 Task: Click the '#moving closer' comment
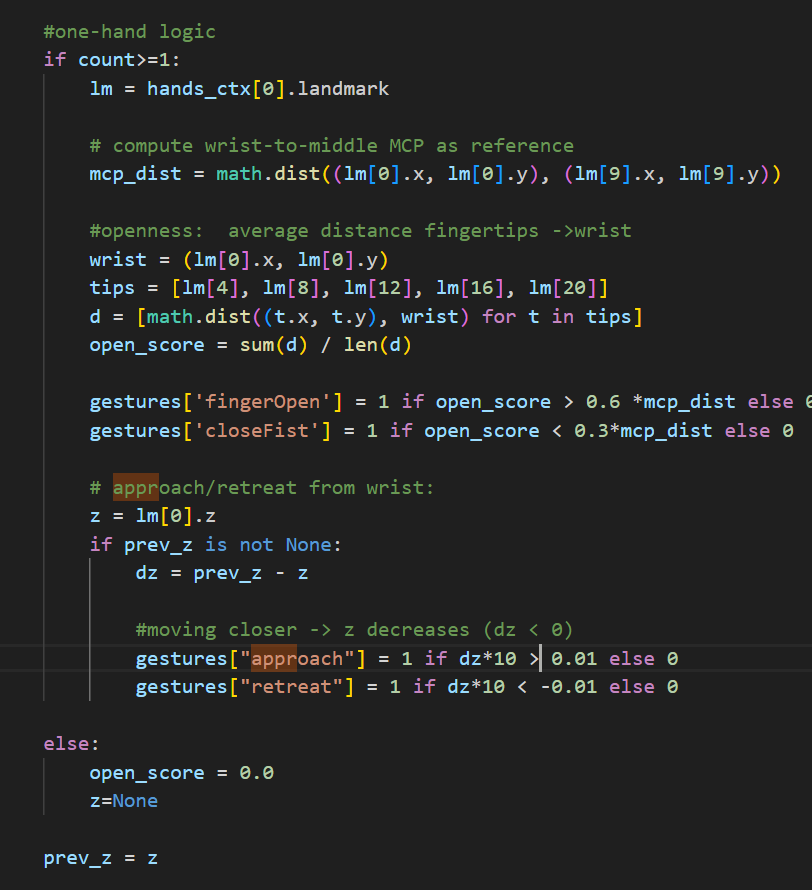(x=354, y=630)
